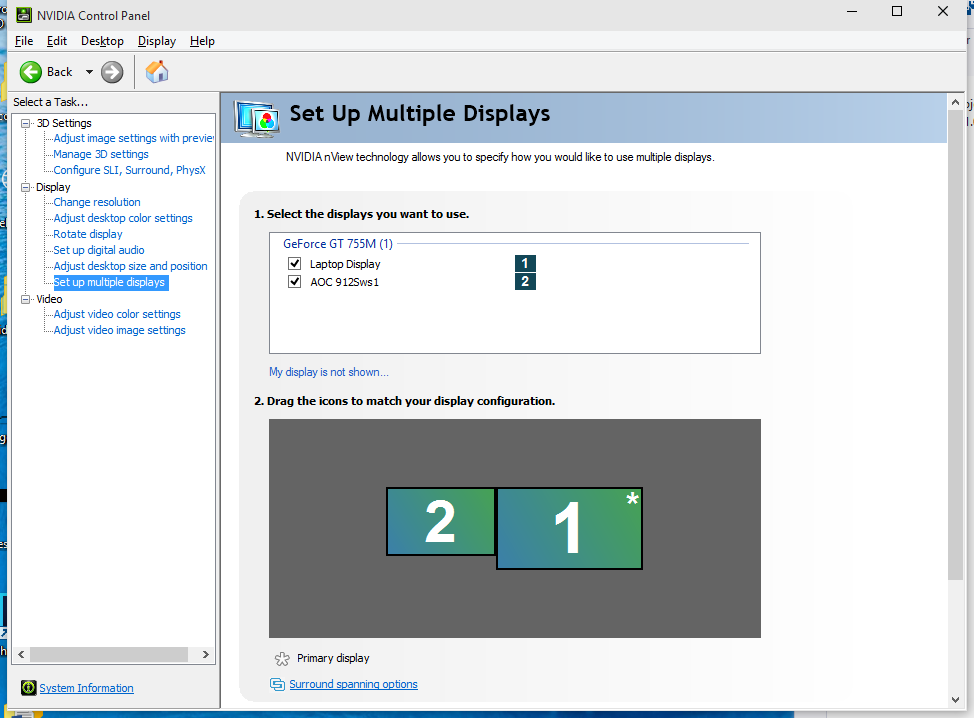Open Rotate display task
Screen dimensions: 974x718
pyautogui.click(x=88, y=234)
